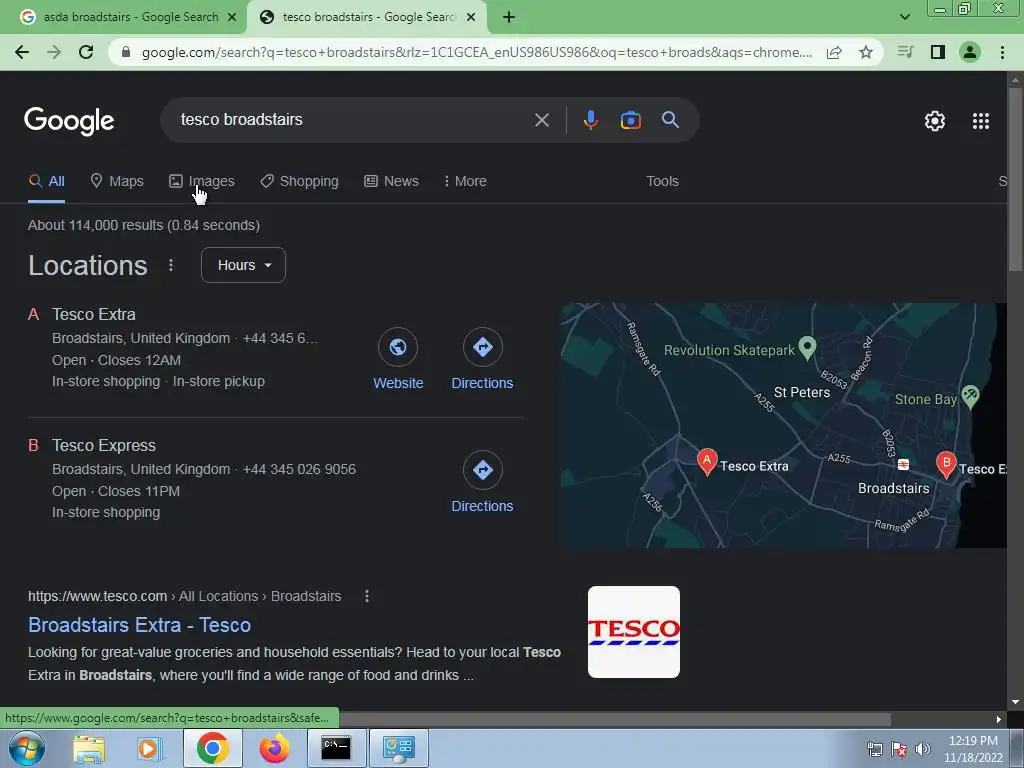Click the horizontal scrollbar thumb
Screen dimensions: 1024x768
click(614, 719)
